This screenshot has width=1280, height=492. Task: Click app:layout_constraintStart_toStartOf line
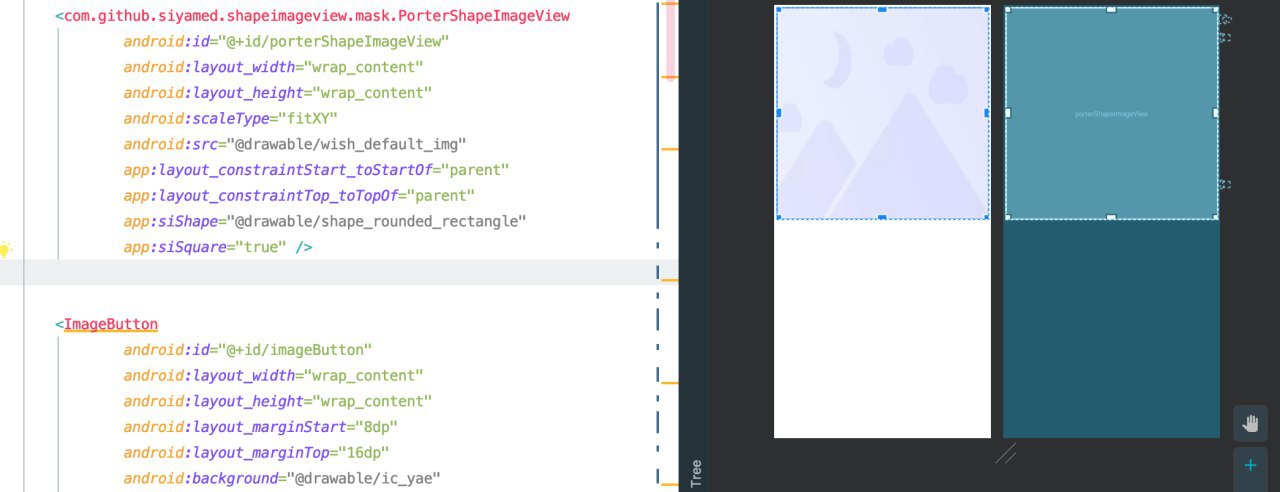316,170
